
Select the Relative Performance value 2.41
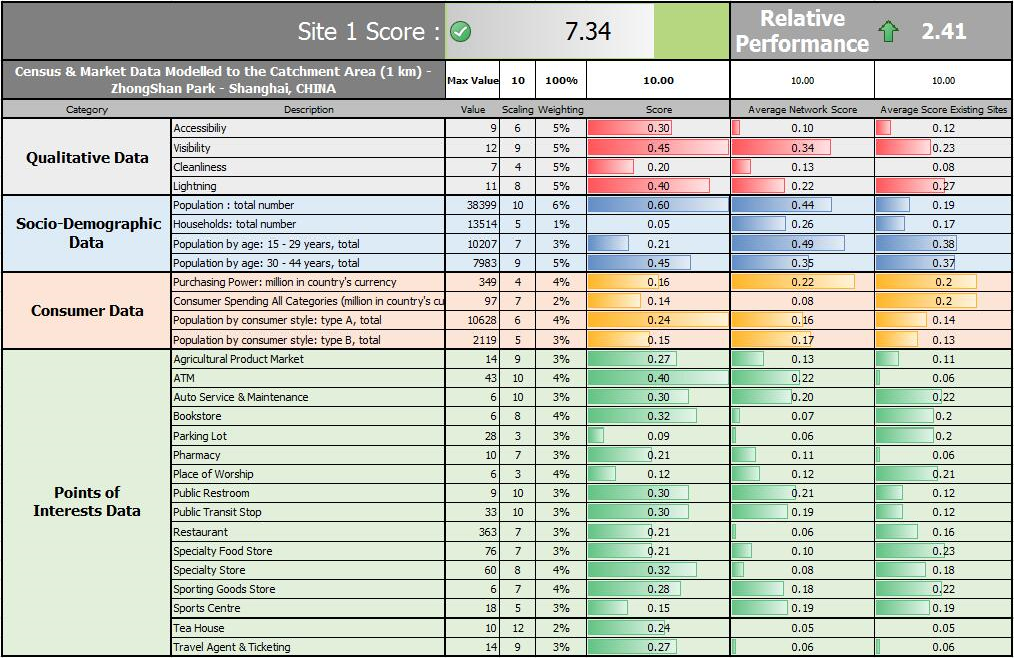[x=944, y=31]
